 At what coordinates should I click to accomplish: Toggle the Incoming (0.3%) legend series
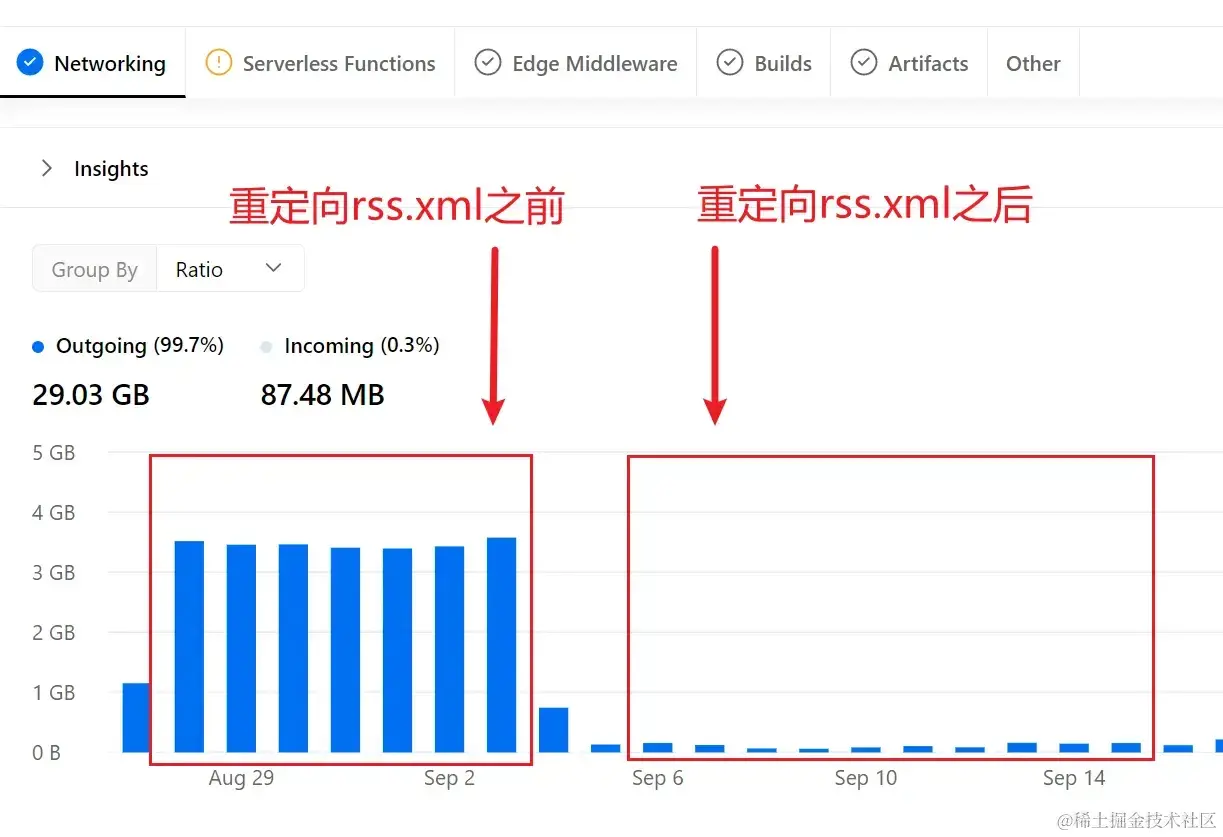click(x=350, y=346)
